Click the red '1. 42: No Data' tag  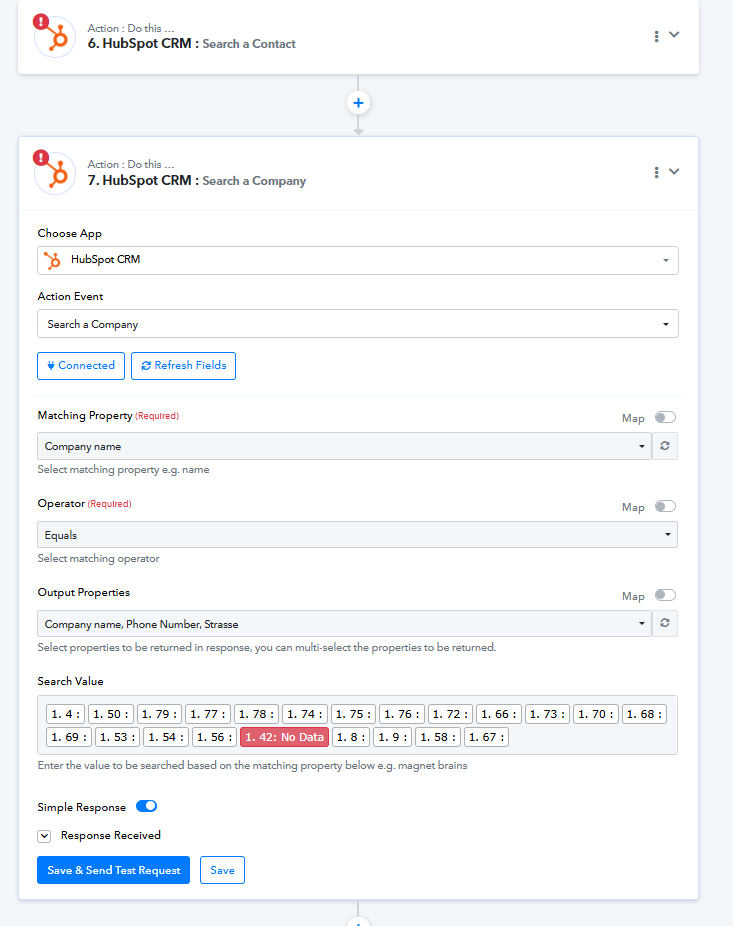[285, 738]
